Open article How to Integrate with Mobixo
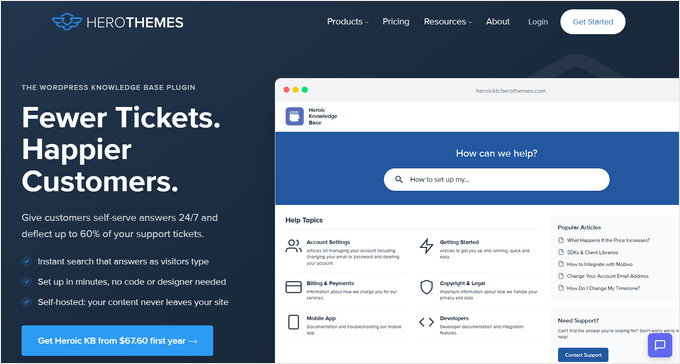The image size is (680, 364). [599, 264]
